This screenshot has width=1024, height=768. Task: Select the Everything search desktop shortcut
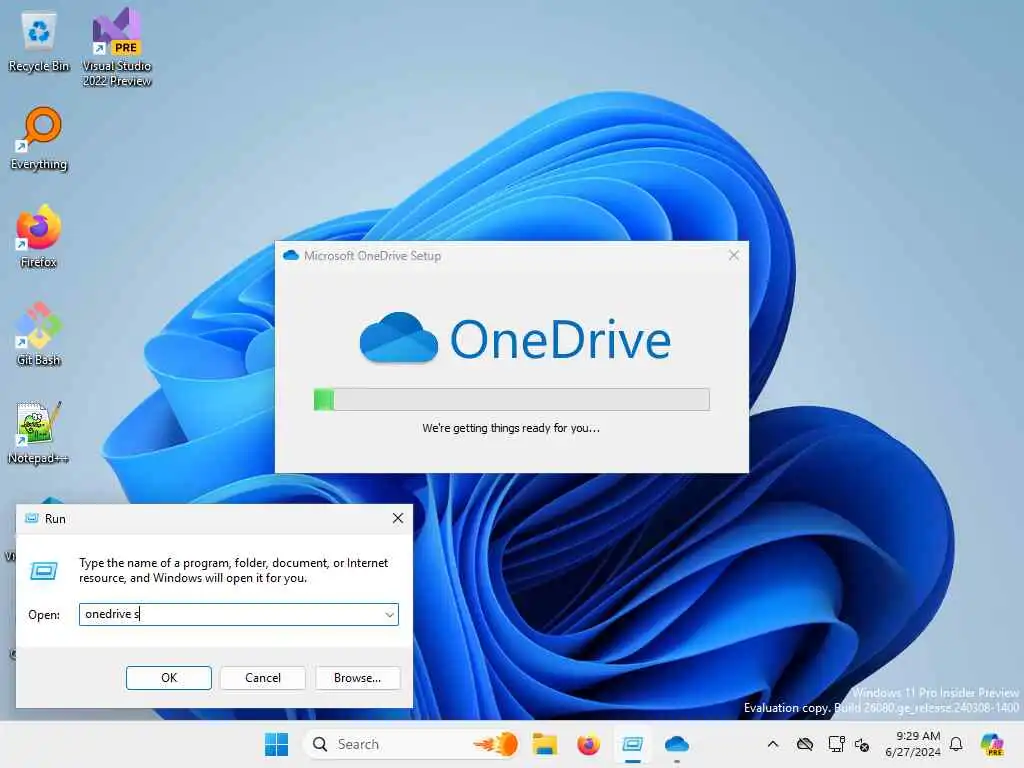pos(39,139)
